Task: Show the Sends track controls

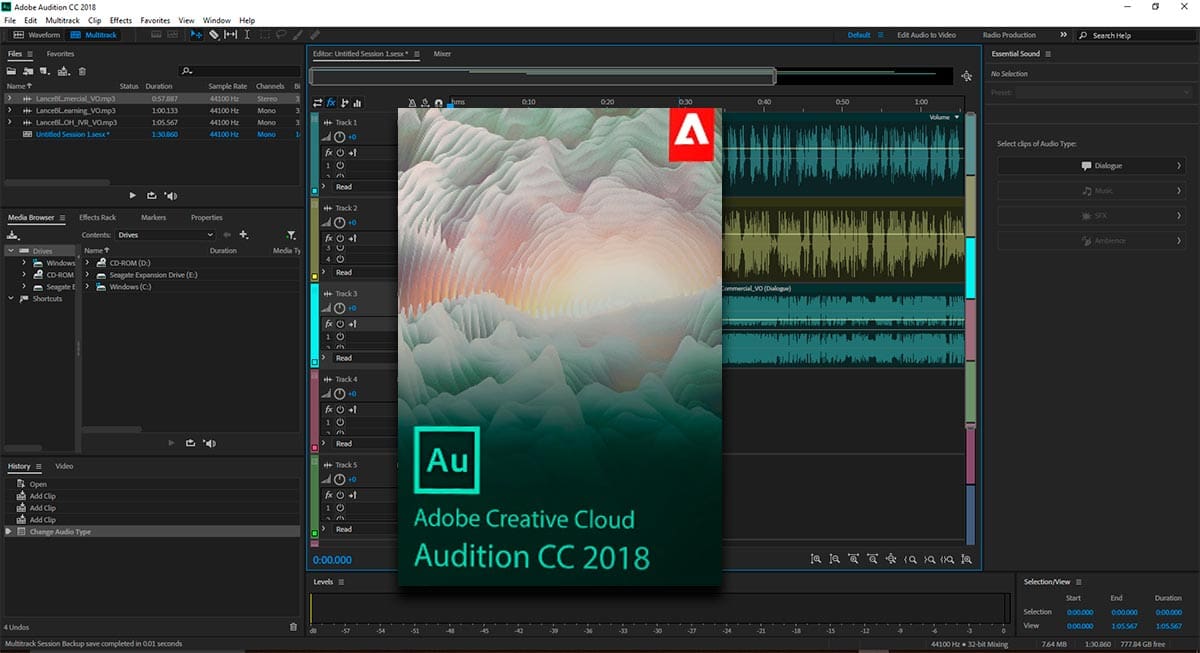Action: (344, 103)
